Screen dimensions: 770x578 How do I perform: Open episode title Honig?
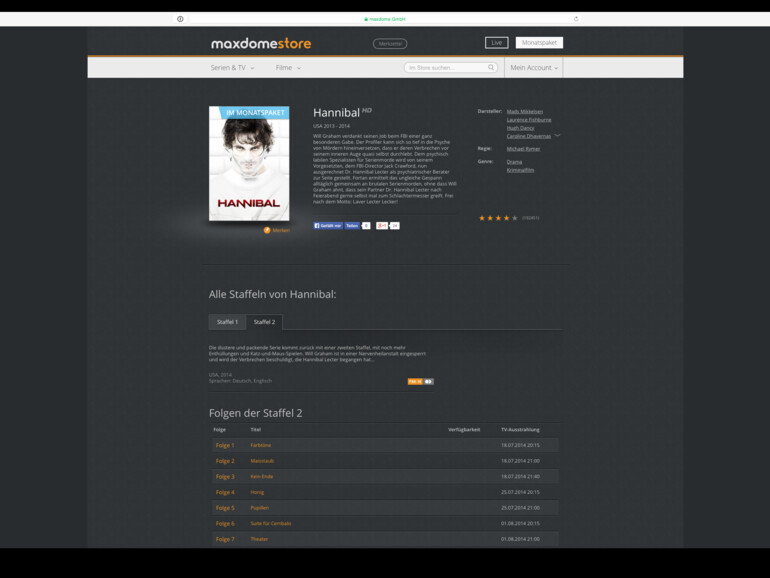point(257,493)
